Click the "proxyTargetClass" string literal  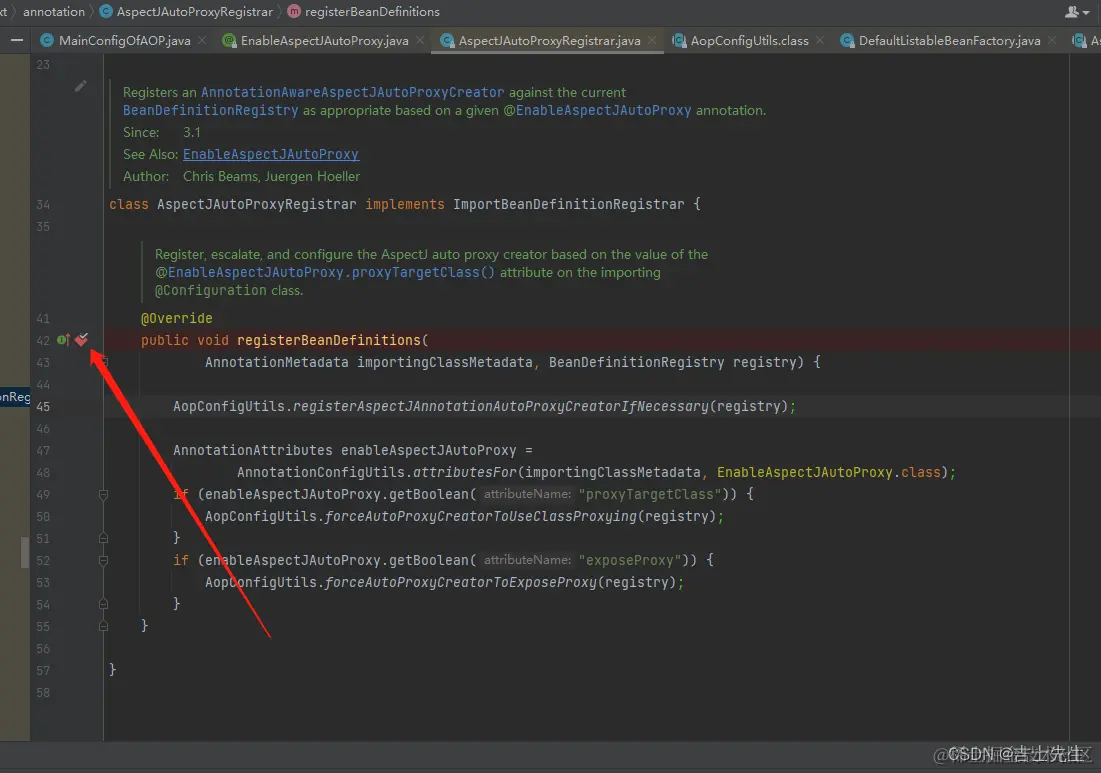[x=650, y=494]
